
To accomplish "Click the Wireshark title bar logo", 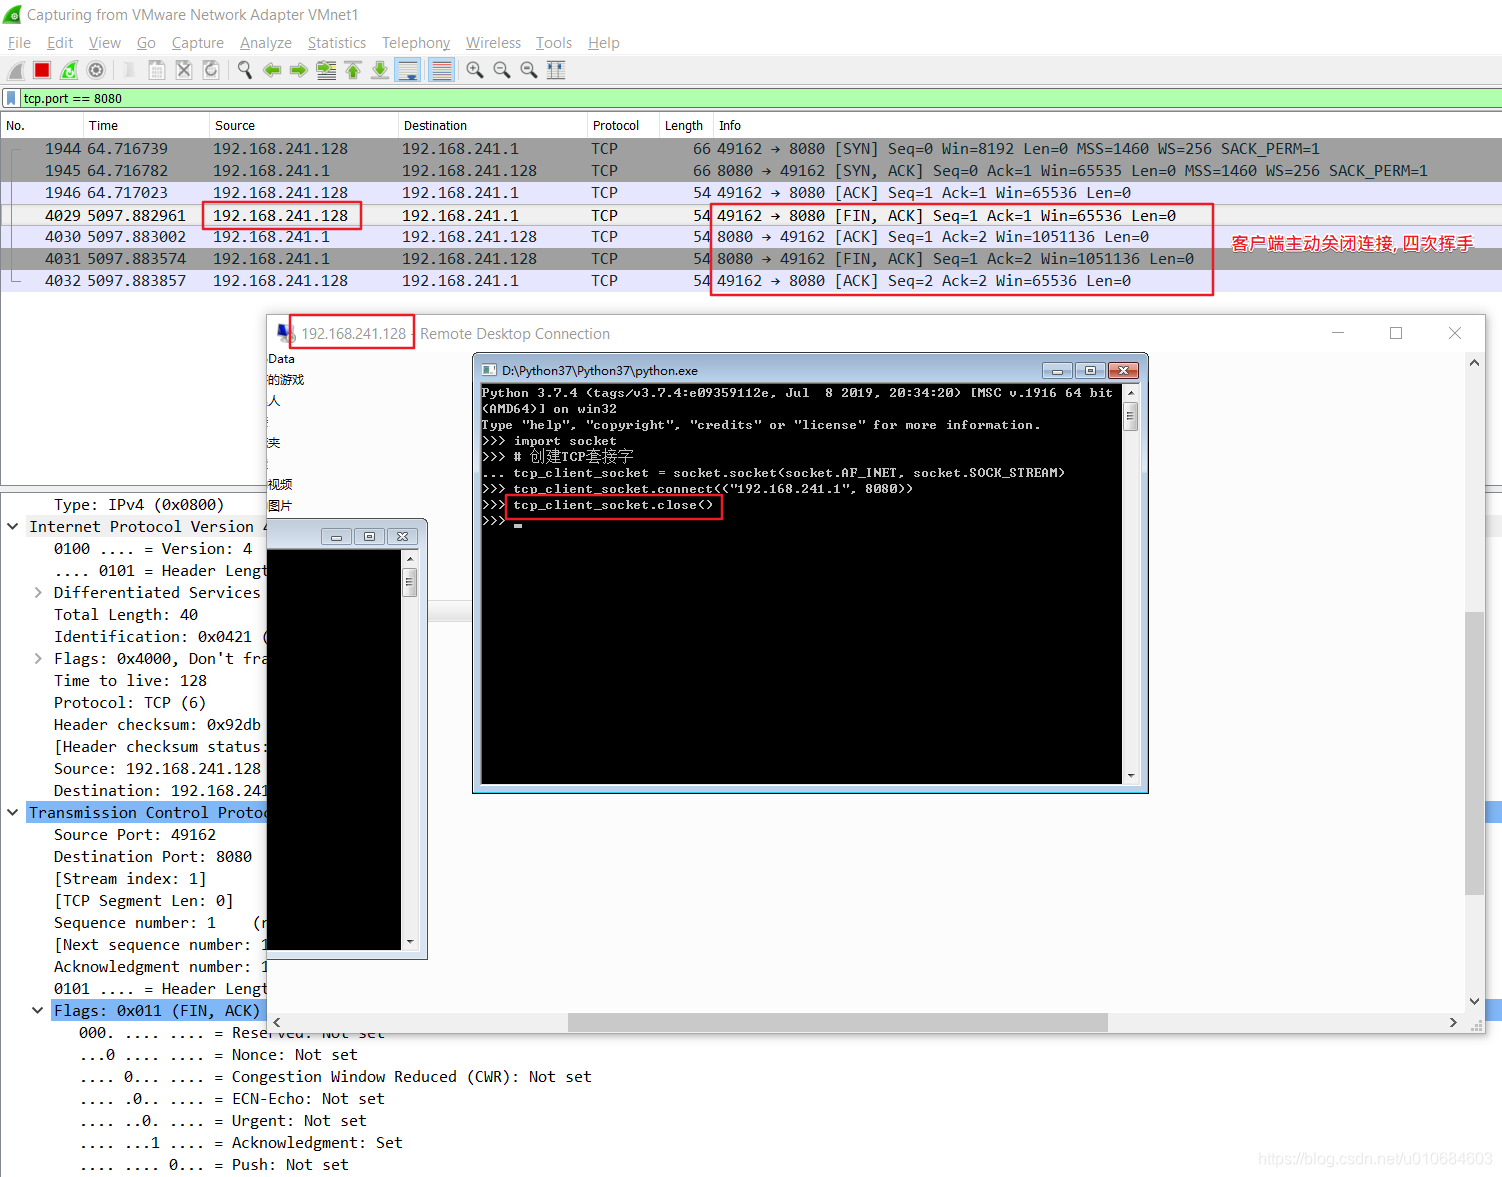I will [12, 15].
